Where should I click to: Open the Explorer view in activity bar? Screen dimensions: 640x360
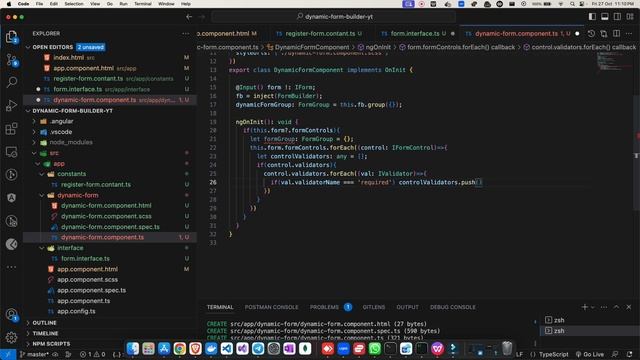[11, 37]
